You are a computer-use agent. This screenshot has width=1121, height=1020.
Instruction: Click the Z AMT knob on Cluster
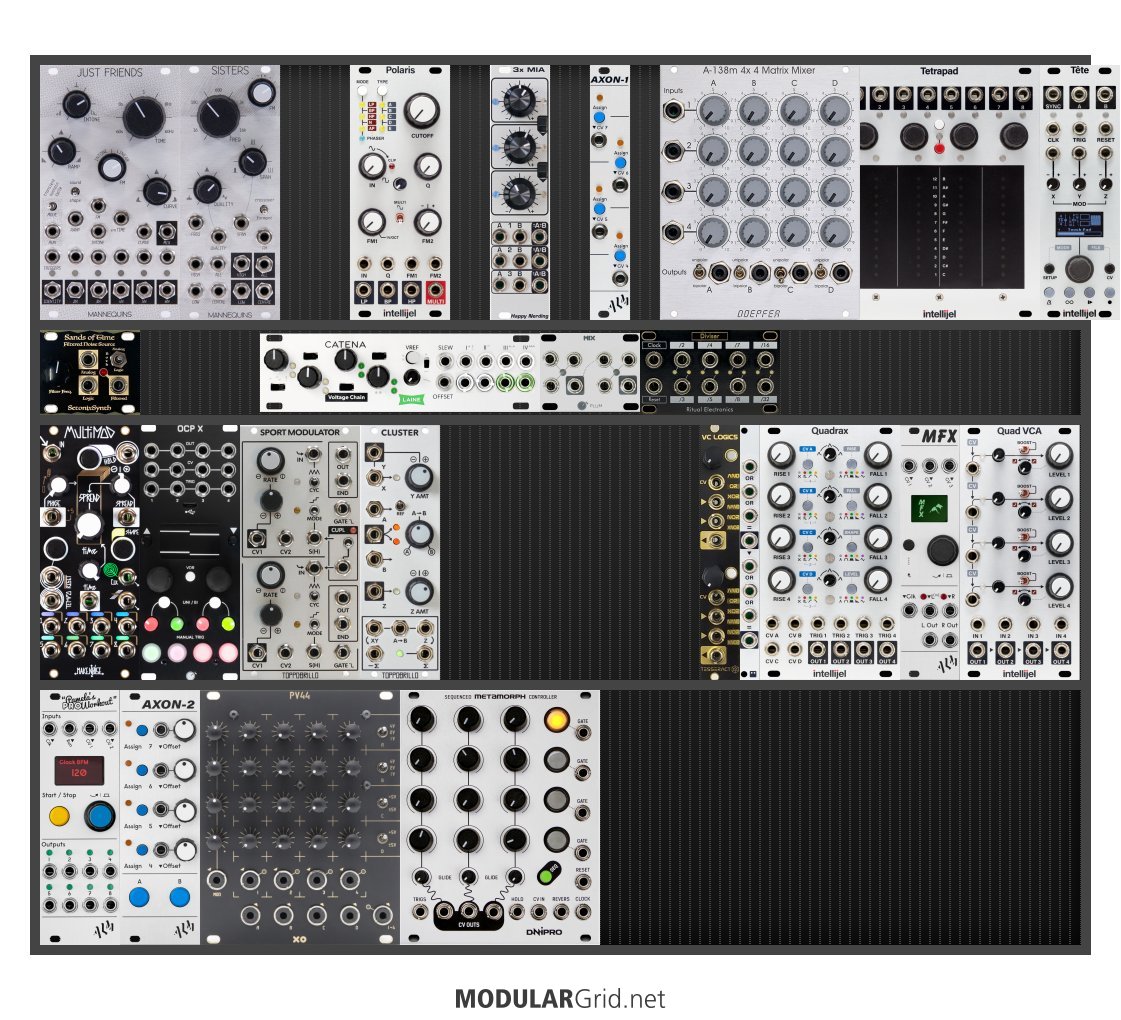point(419,591)
